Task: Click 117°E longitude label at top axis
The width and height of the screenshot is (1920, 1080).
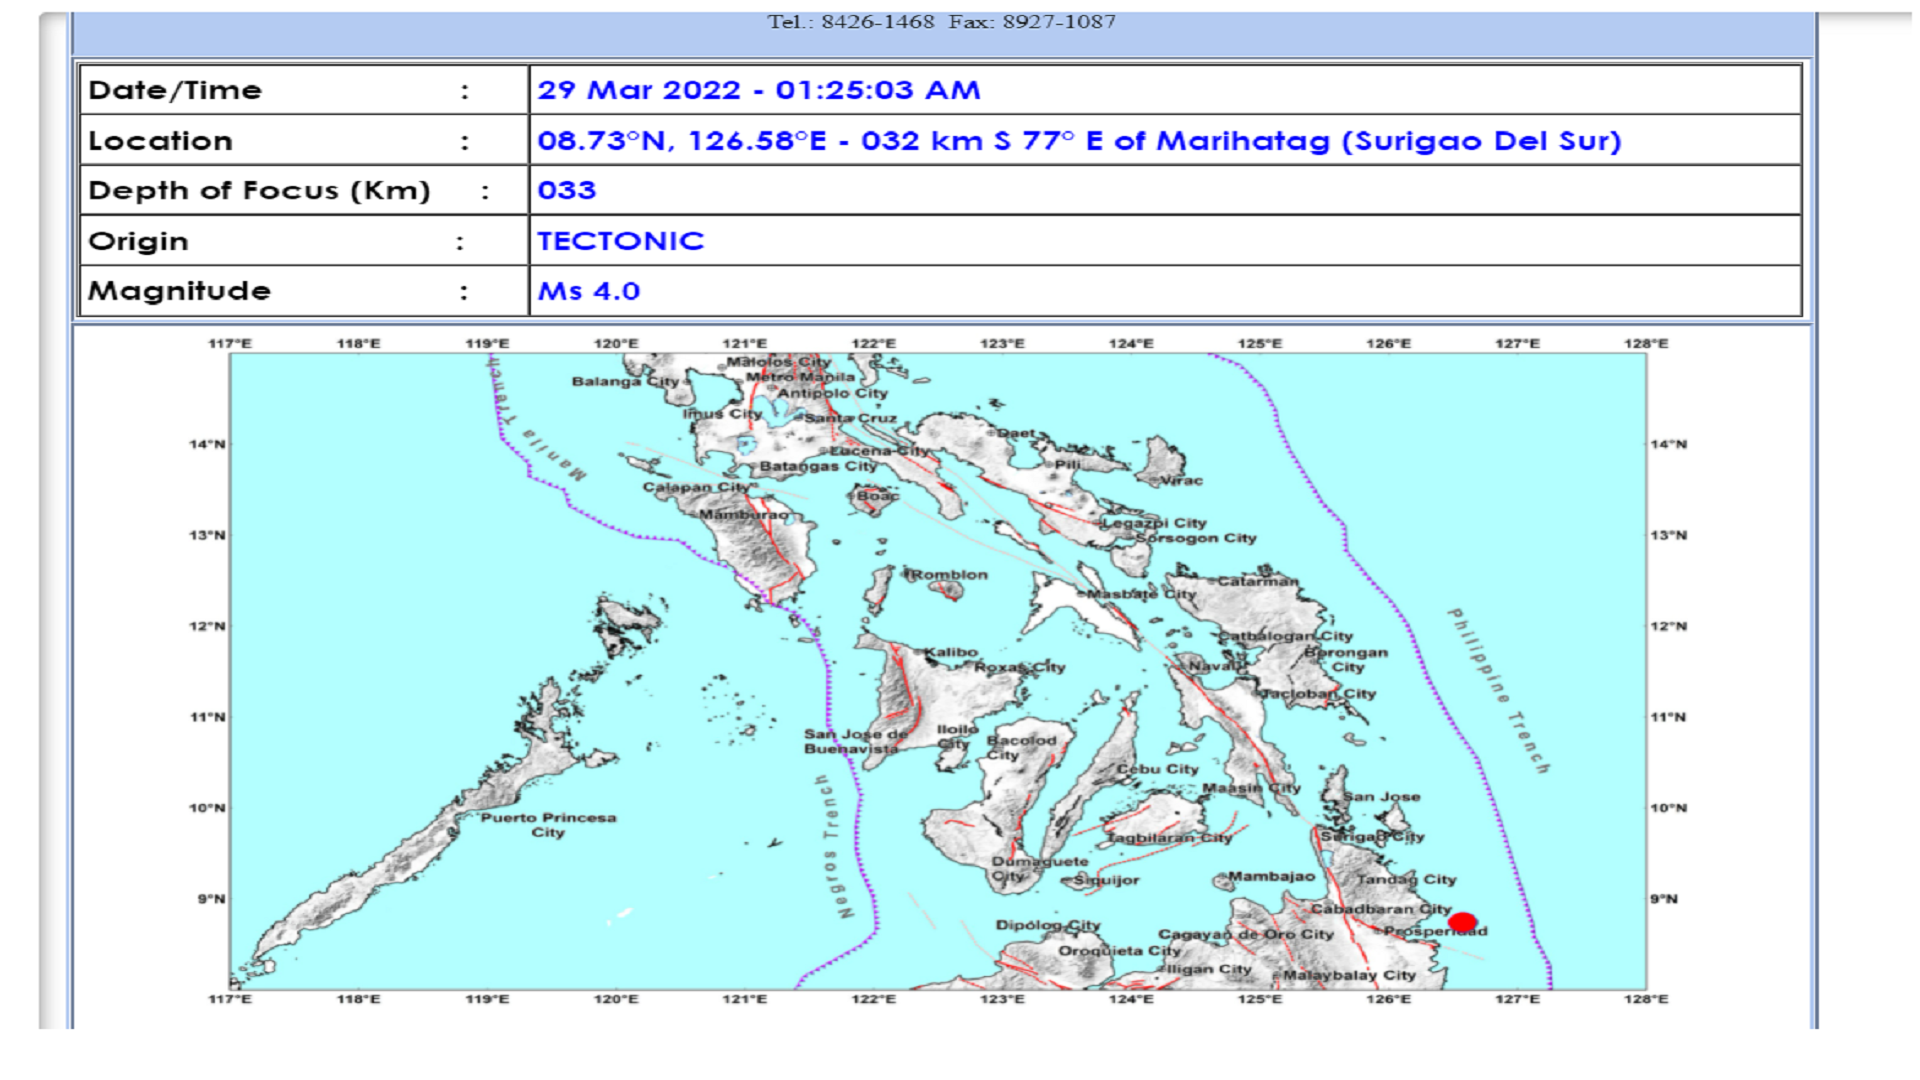Action: point(230,344)
